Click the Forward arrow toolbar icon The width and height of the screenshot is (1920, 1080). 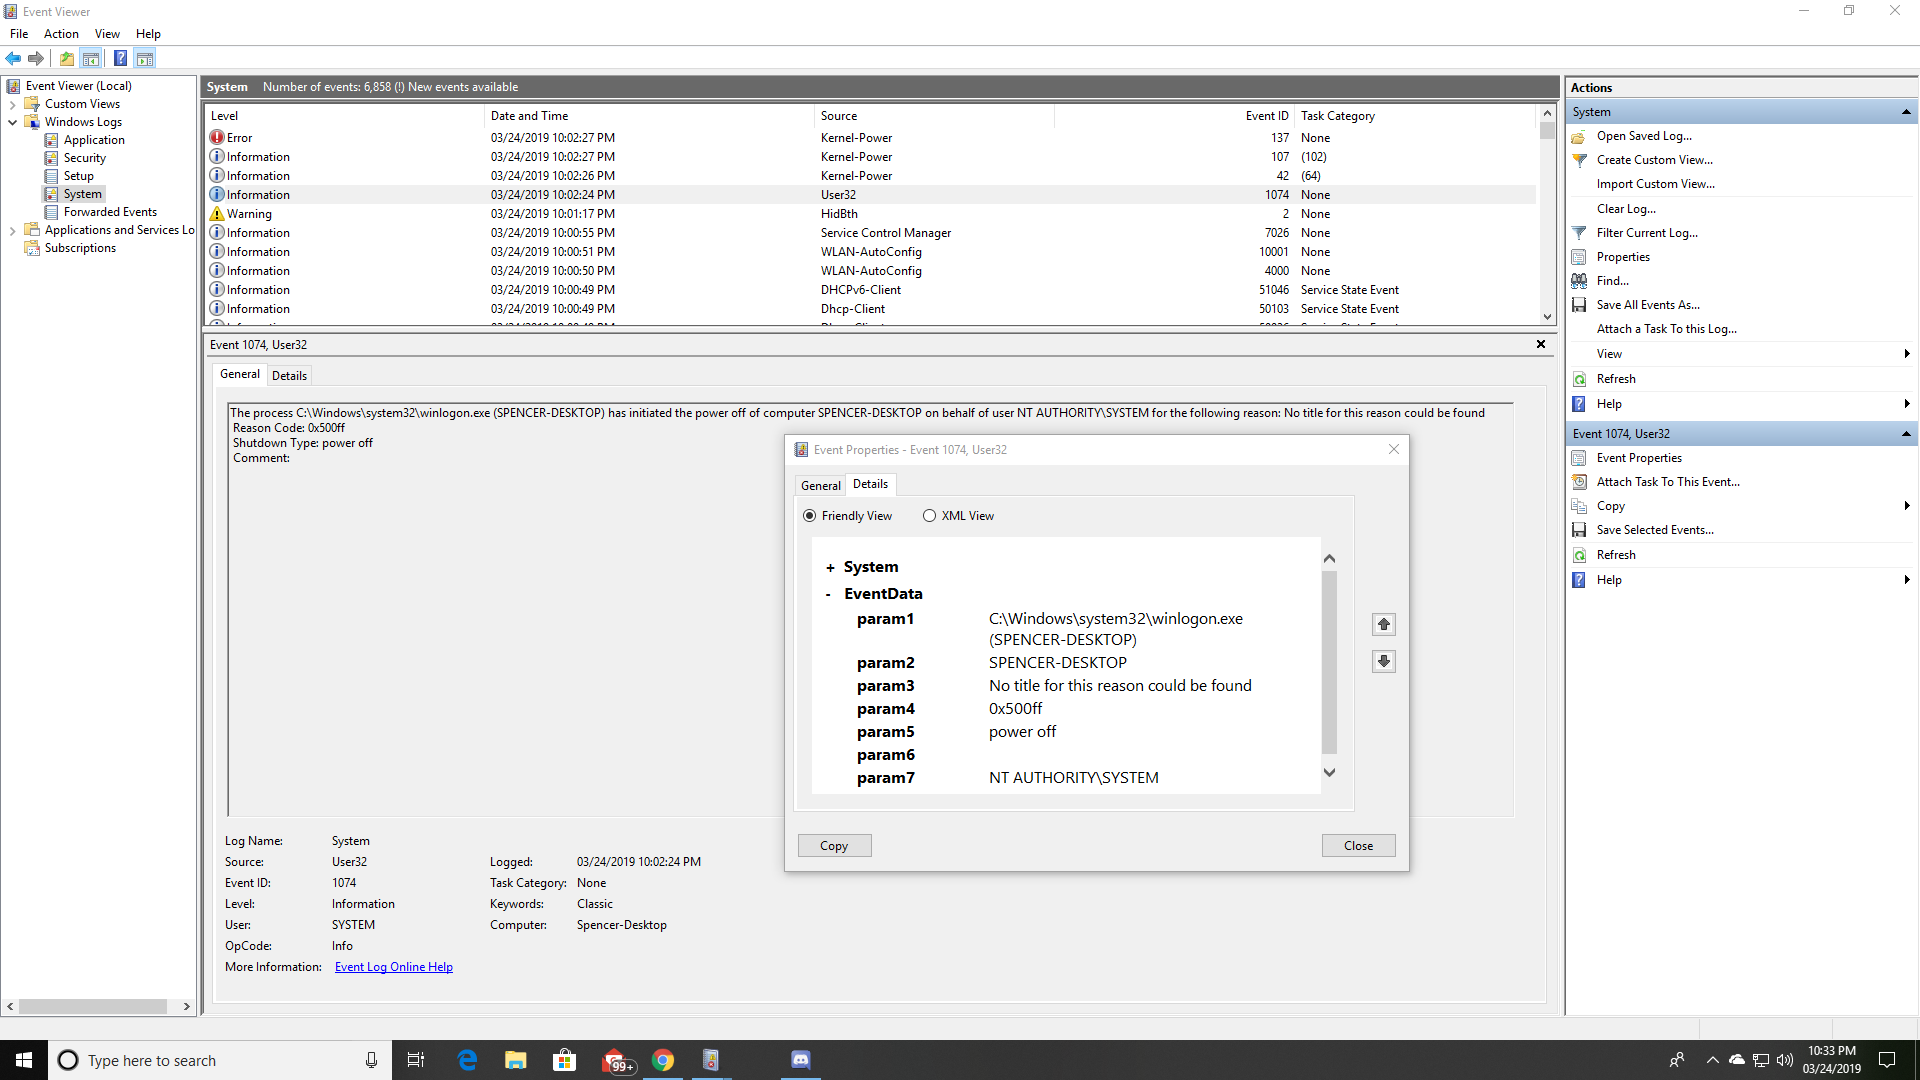(x=36, y=58)
